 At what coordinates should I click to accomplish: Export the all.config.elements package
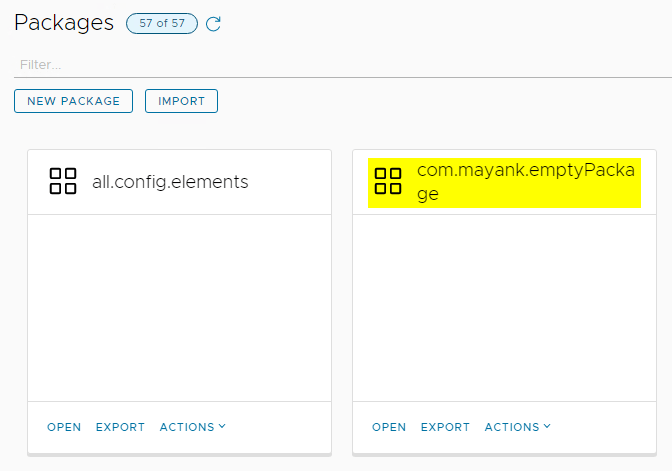coord(120,427)
